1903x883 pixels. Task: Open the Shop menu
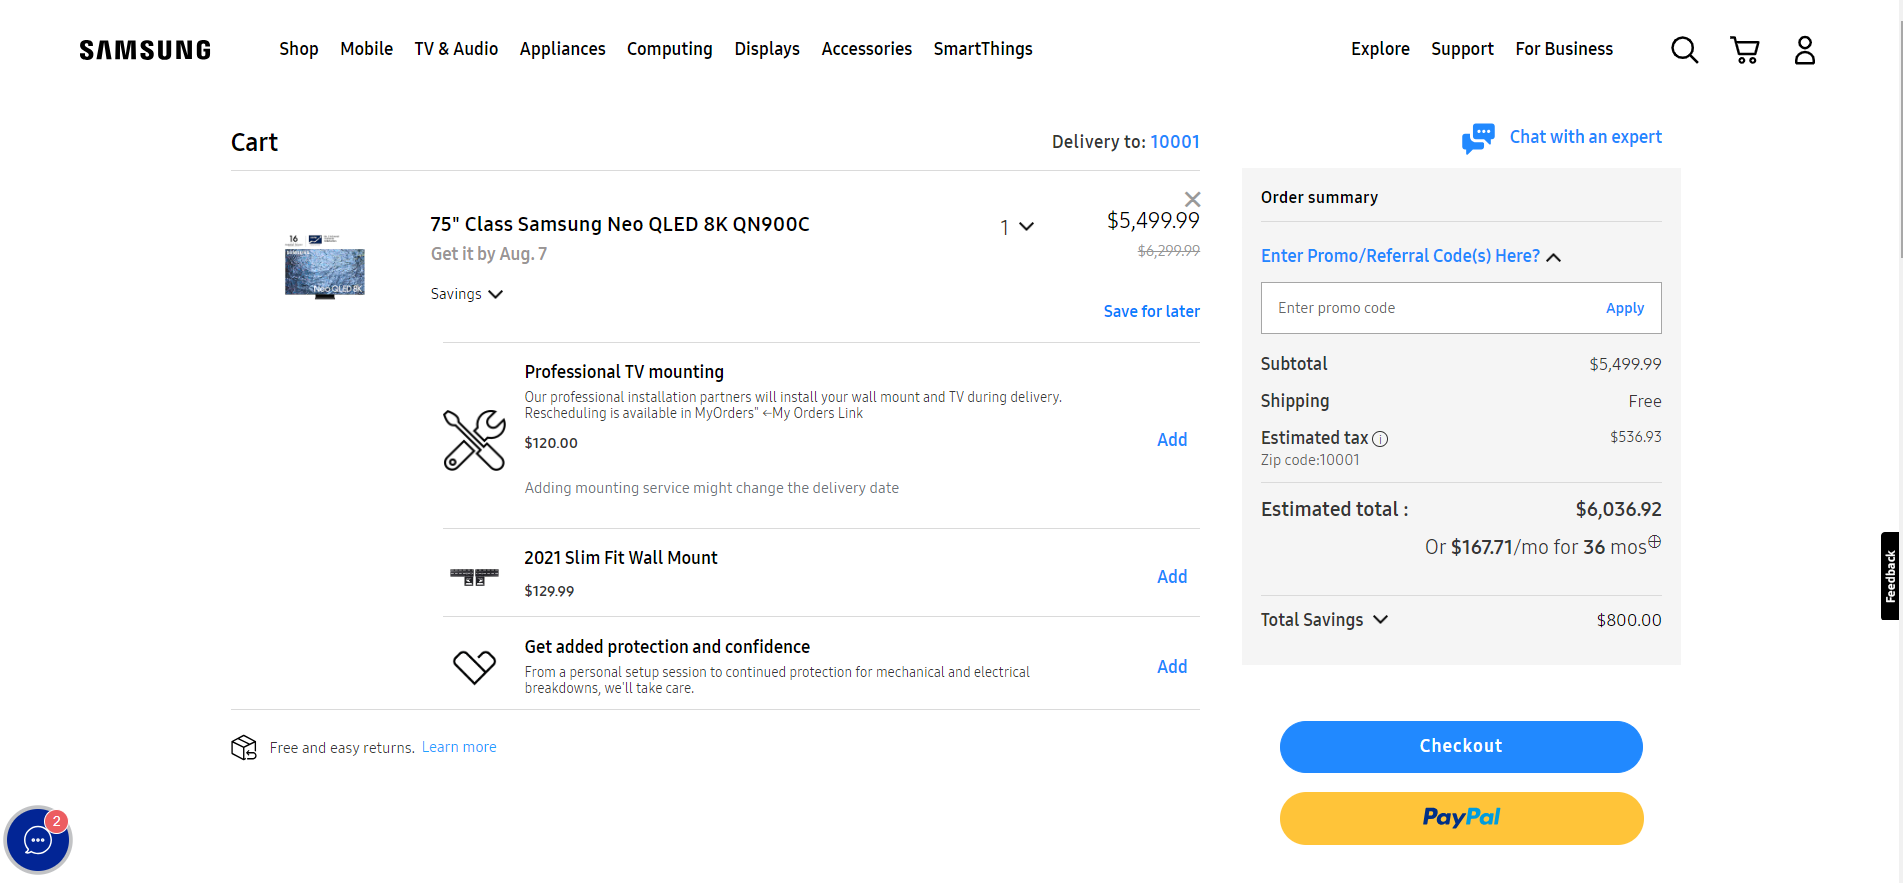[299, 49]
